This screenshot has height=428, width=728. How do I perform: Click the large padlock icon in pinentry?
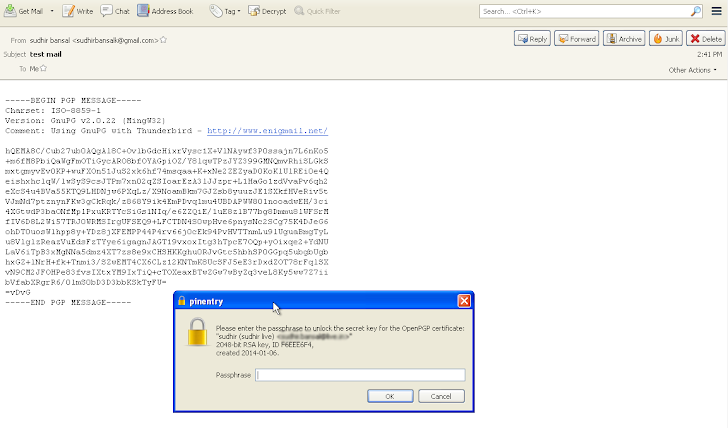point(197,331)
